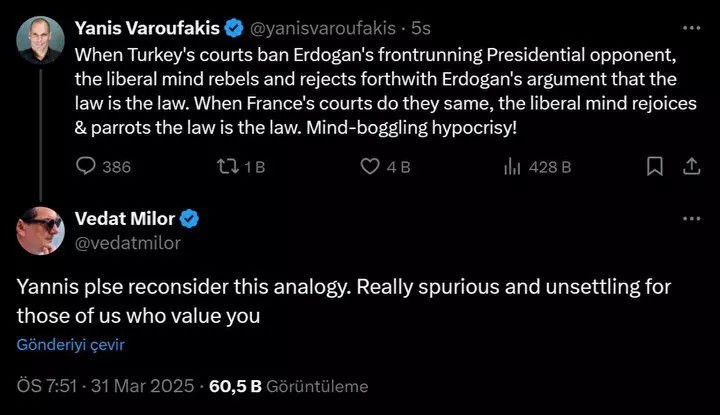This screenshot has height=415, width=720.
Task: Open more options menu on Varoufakis's tweet
Action: click(690, 26)
